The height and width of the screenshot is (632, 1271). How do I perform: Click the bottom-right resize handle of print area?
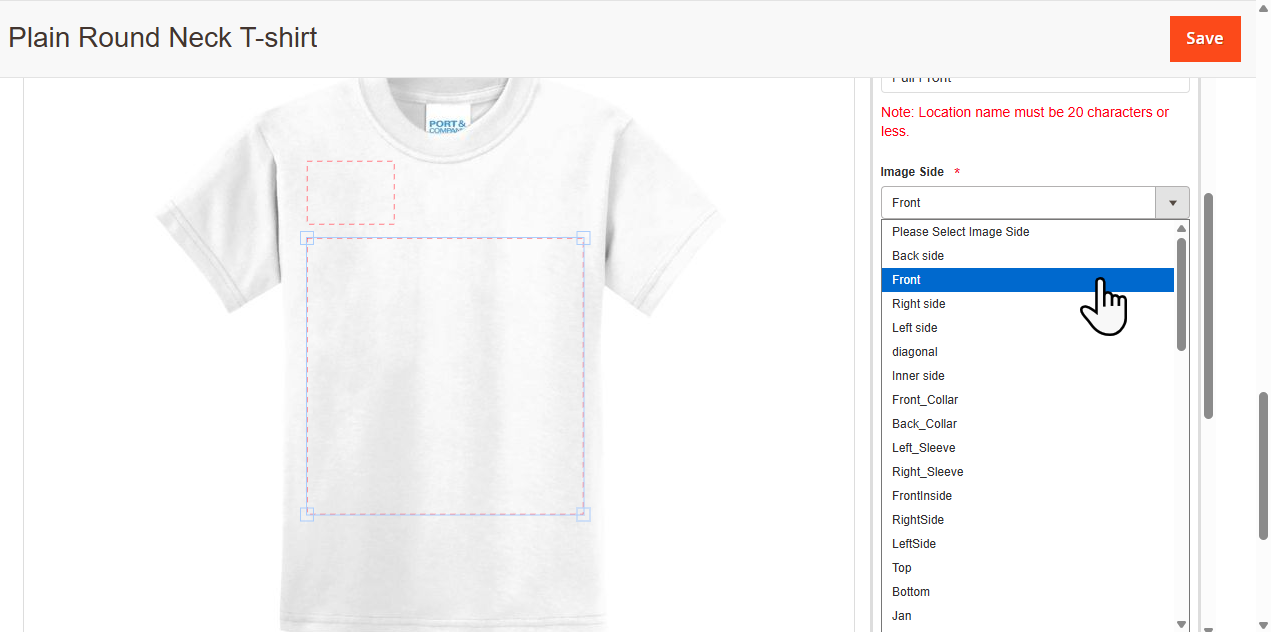[584, 514]
